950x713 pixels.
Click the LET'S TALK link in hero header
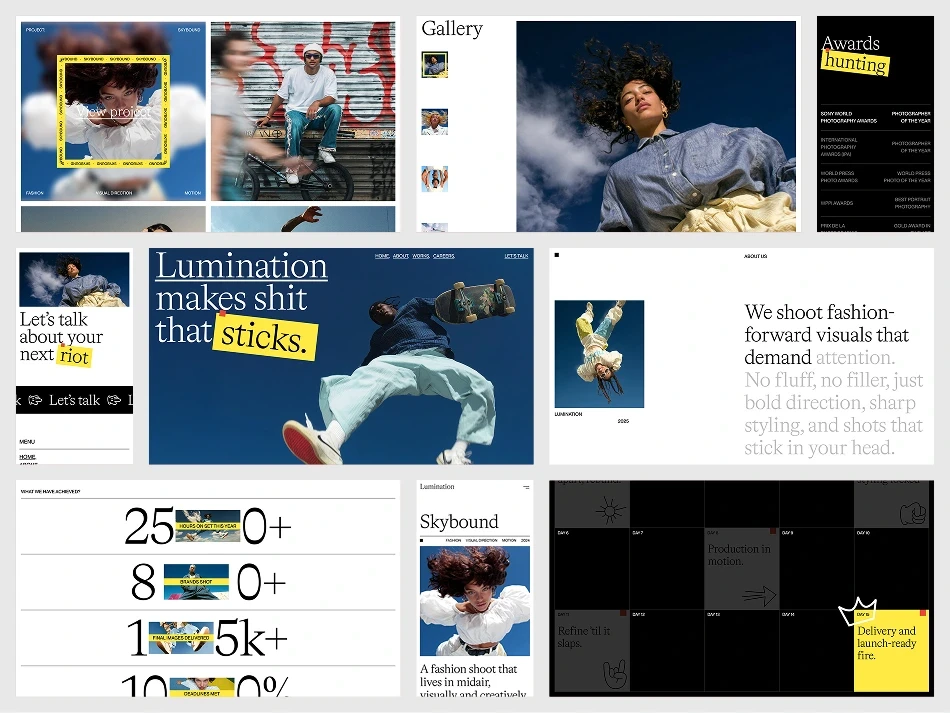516,256
